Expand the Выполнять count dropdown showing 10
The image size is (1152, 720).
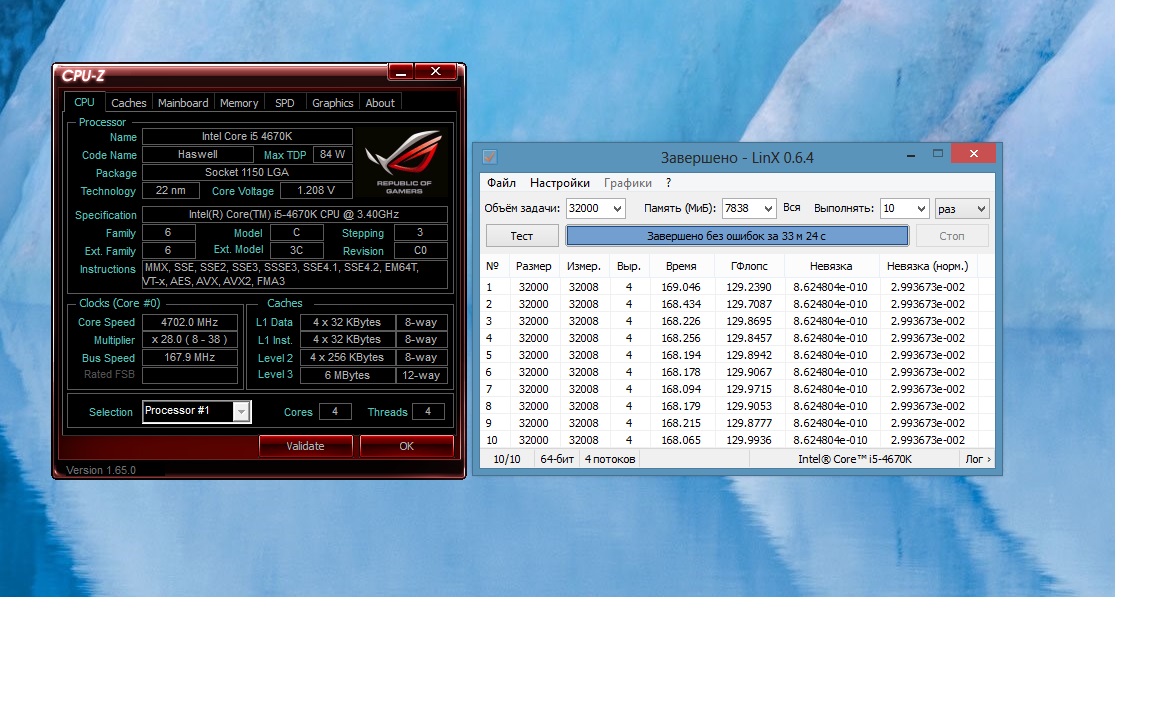(x=921, y=209)
